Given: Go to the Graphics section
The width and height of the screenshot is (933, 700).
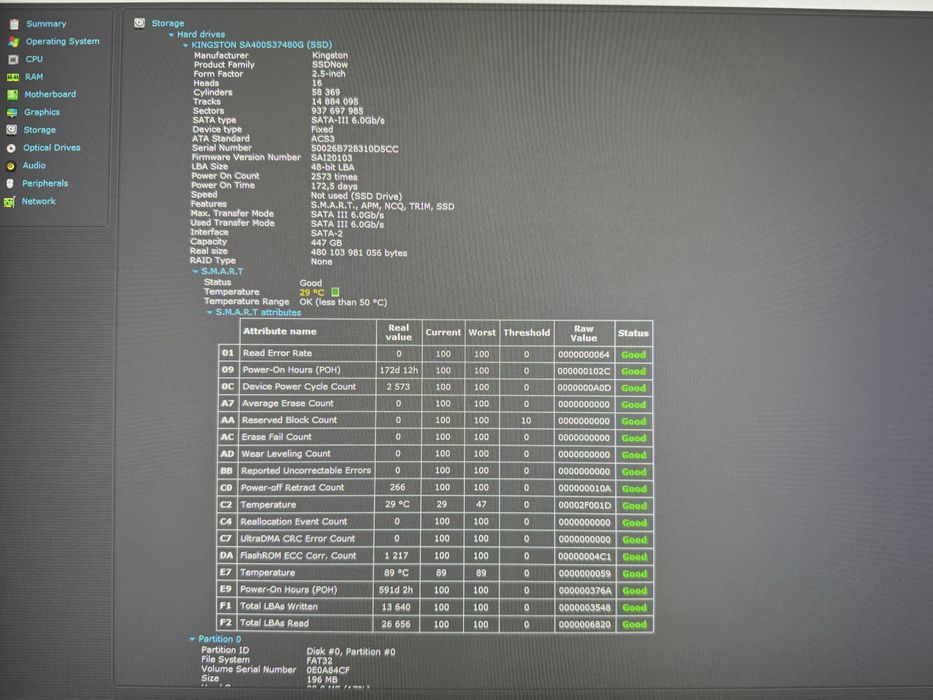Looking at the screenshot, I should coord(42,112).
